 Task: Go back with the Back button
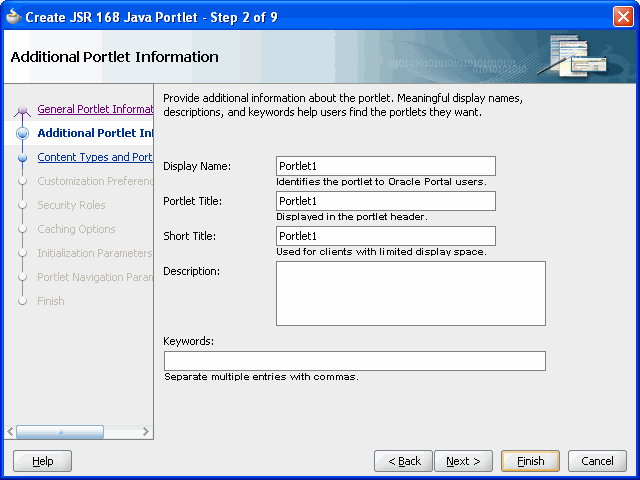403,461
